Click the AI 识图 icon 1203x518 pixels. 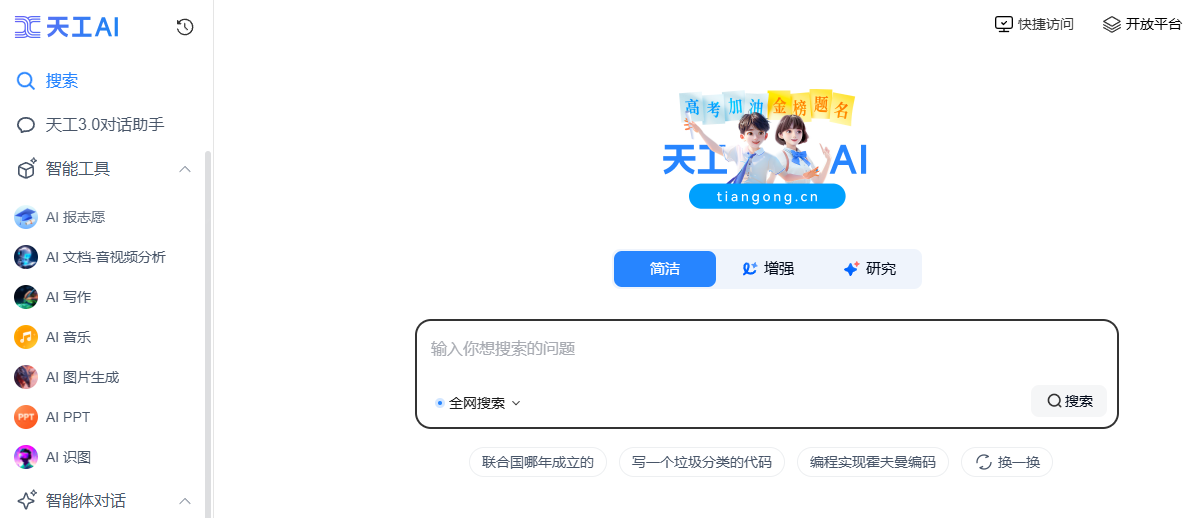(x=26, y=457)
